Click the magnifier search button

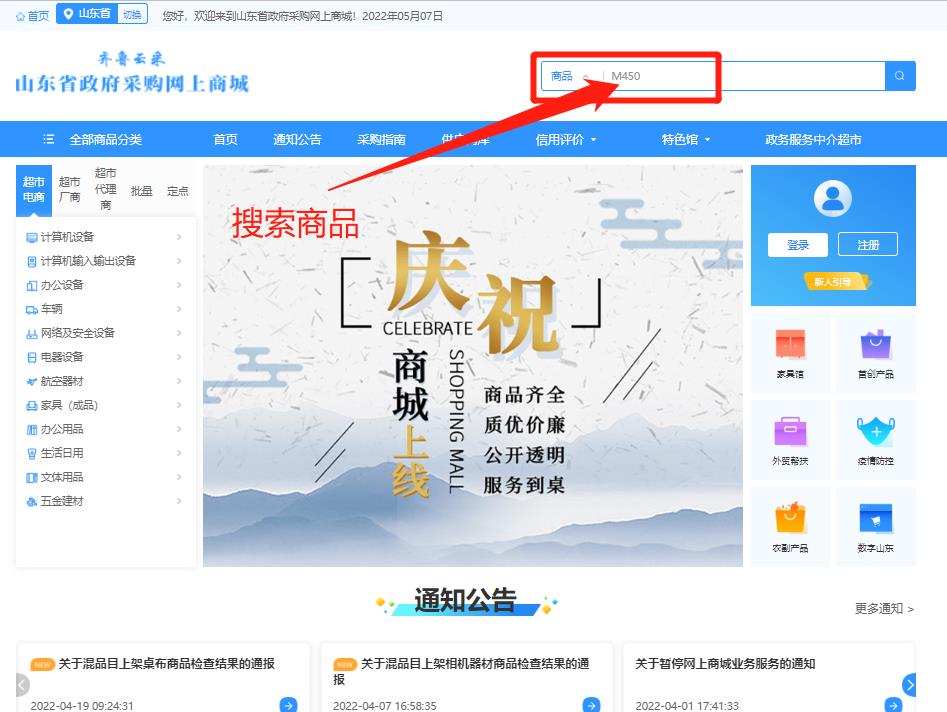[x=900, y=76]
